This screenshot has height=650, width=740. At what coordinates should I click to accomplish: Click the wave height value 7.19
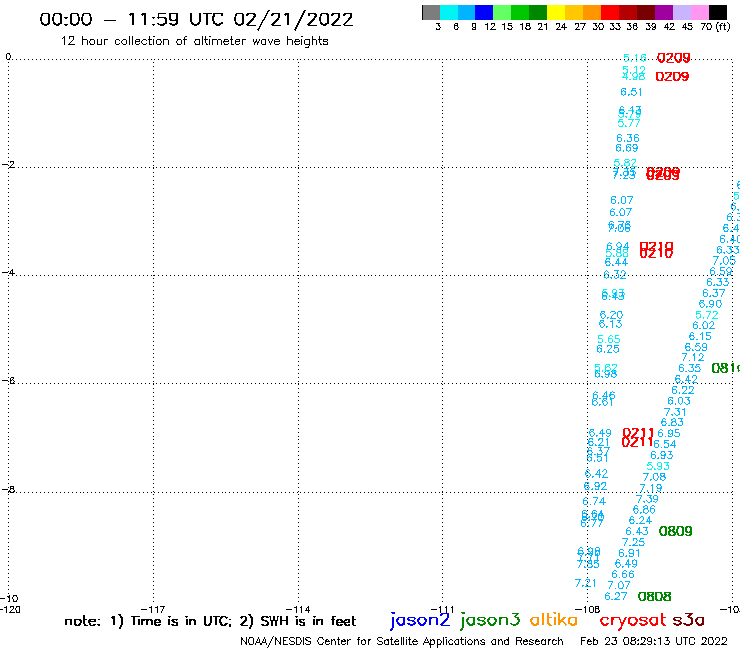(x=651, y=488)
